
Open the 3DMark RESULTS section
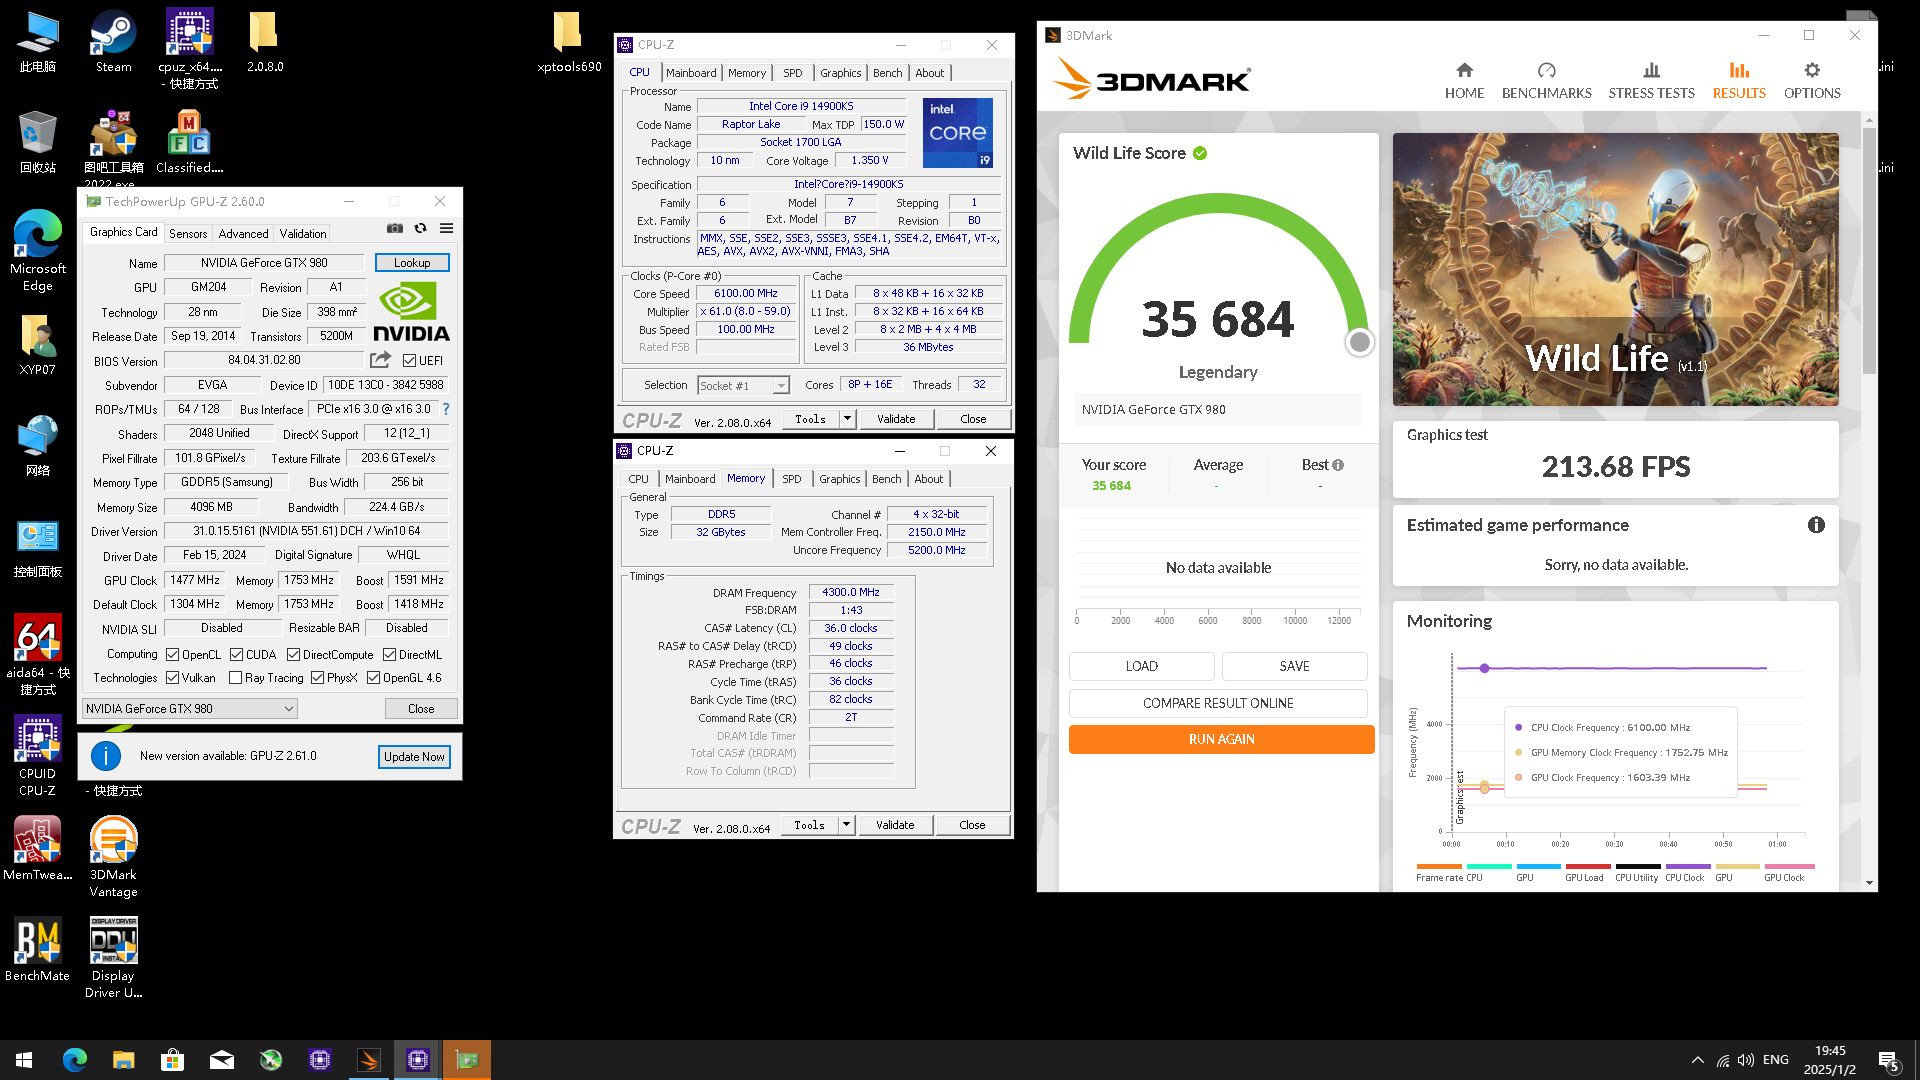(1739, 81)
